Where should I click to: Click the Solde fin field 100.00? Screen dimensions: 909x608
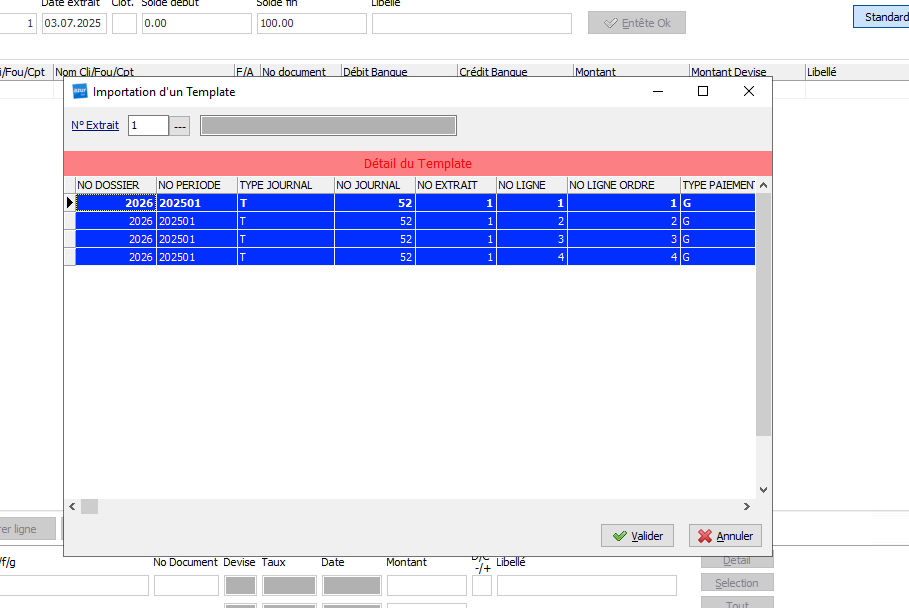tap(312, 23)
